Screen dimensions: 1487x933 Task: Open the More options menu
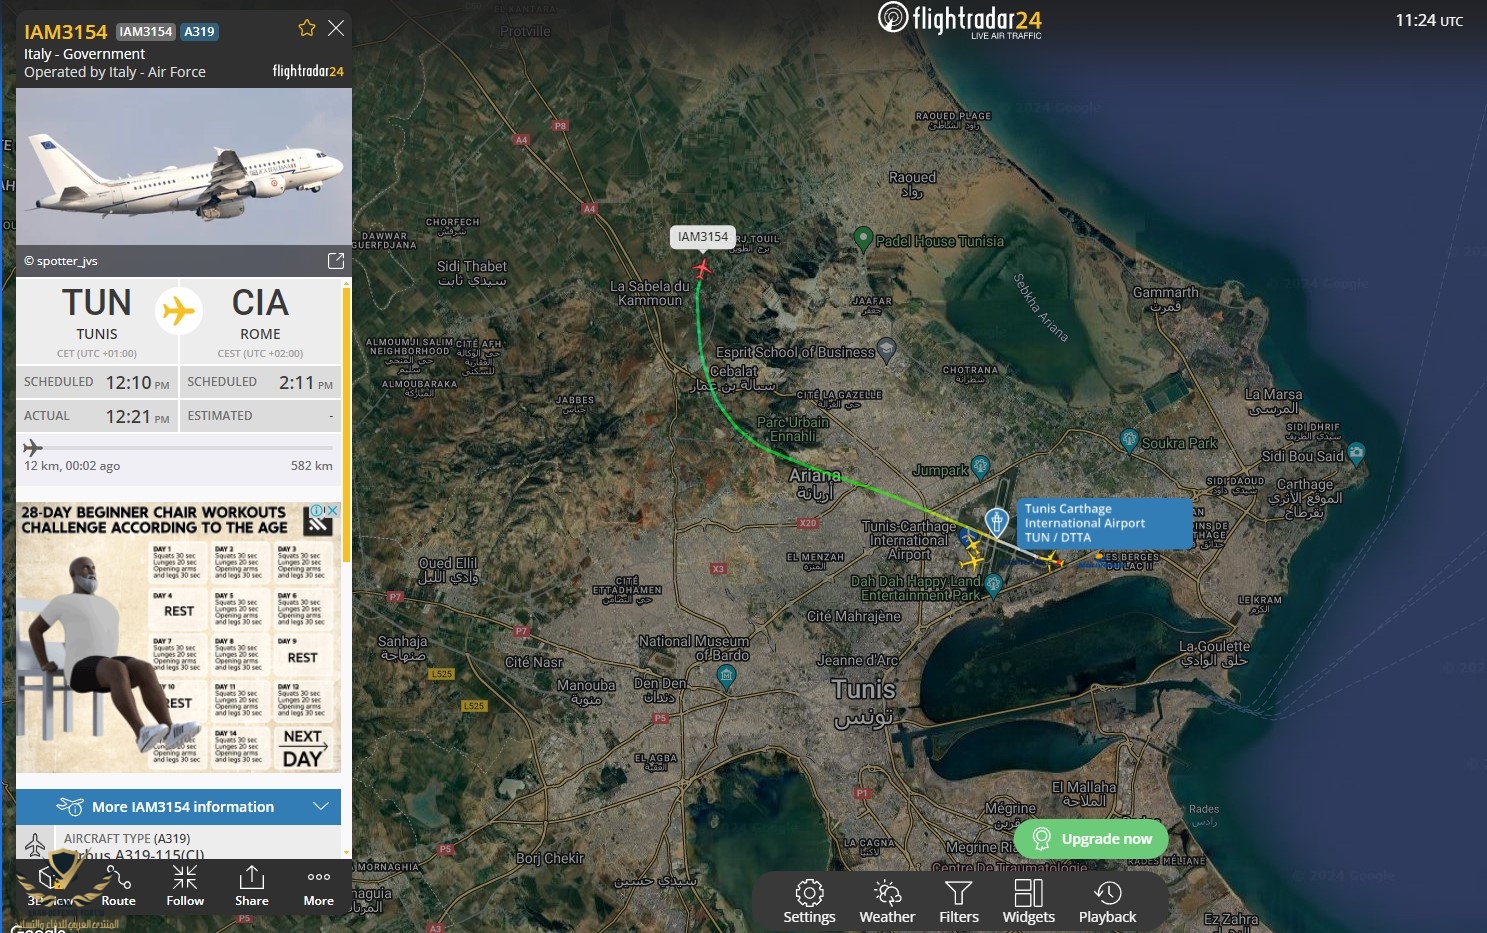pyautogui.click(x=319, y=886)
